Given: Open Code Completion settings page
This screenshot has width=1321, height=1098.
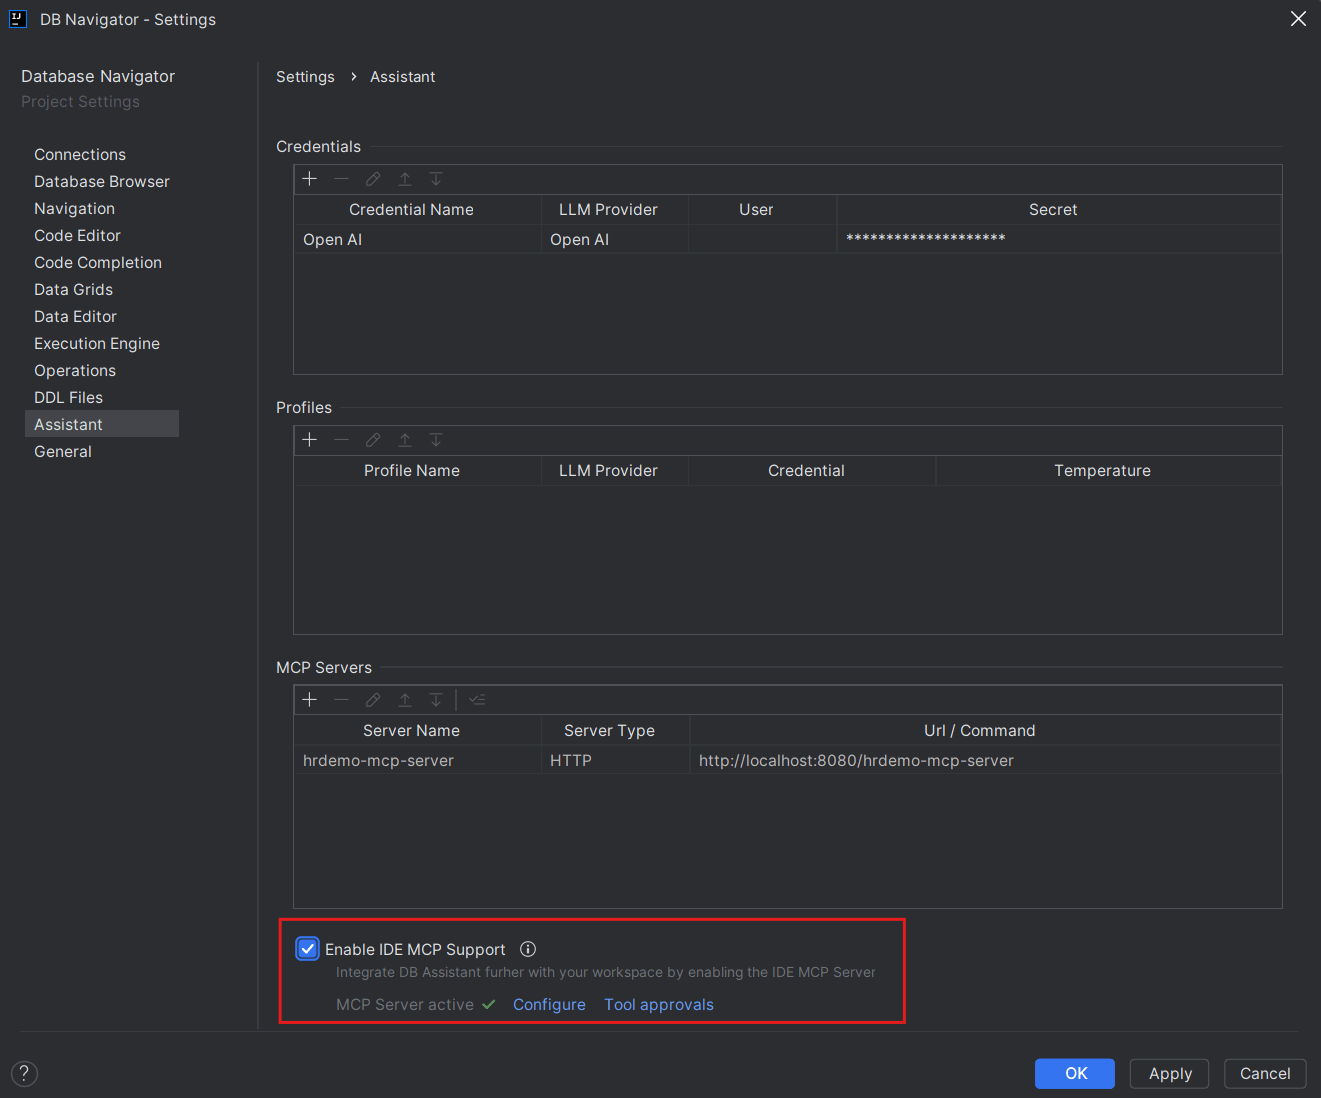Looking at the screenshot, I should click(98, 263).
